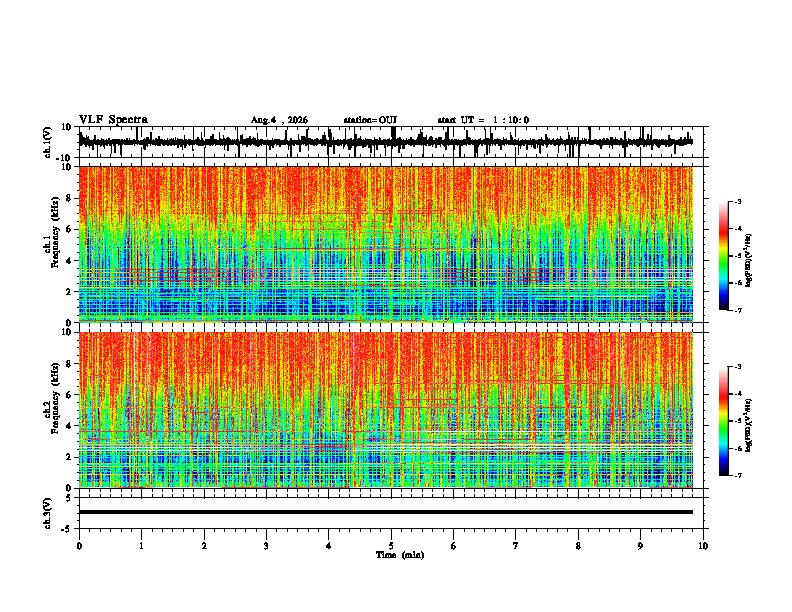Click the ch.1 spectrogram color scale bar
This screenshot has width=792, height=612.
(x=724, y=256)
